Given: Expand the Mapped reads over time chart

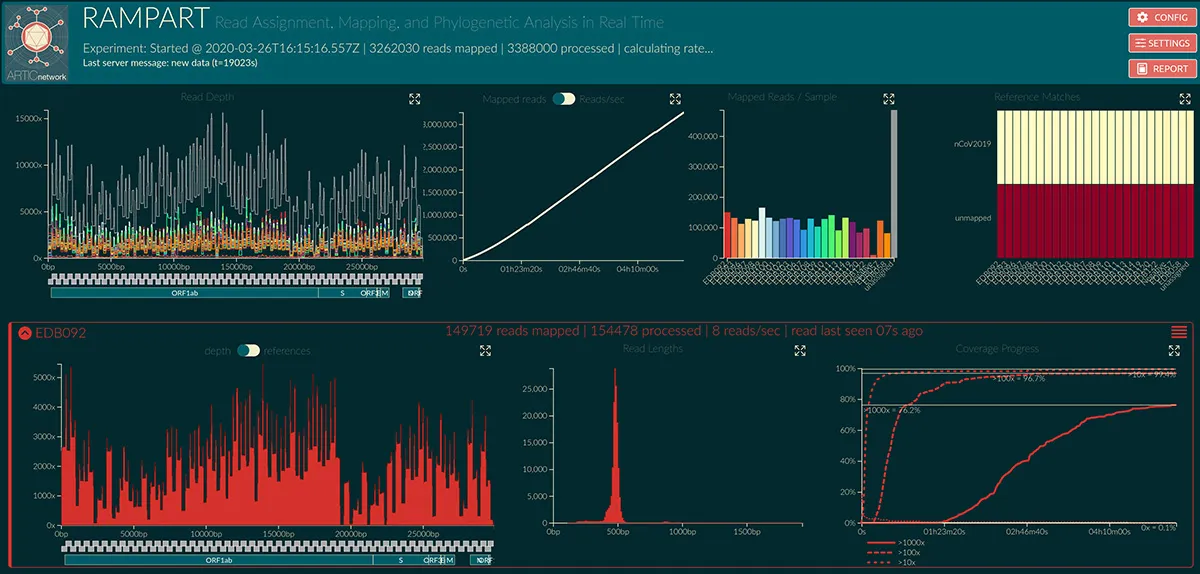Looking at the screenshot, I should pyautogui.click(x=675, y=99).
